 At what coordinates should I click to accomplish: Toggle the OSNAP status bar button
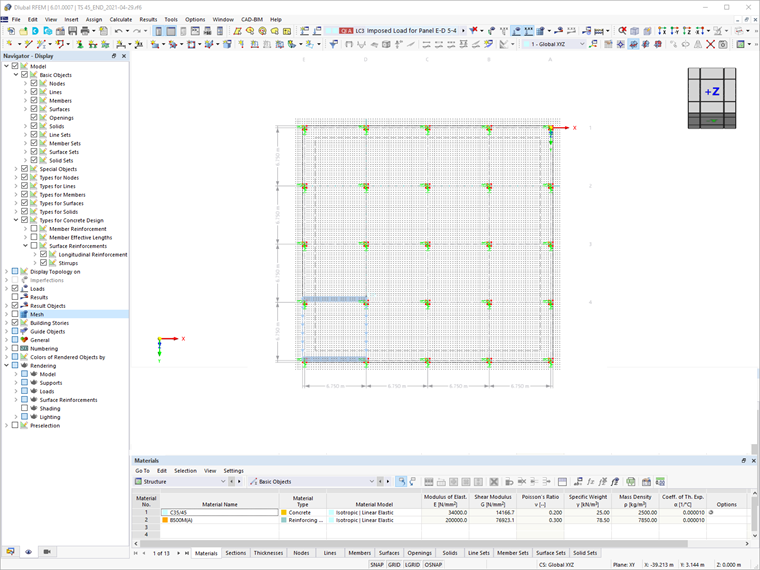tap(433, 565)
